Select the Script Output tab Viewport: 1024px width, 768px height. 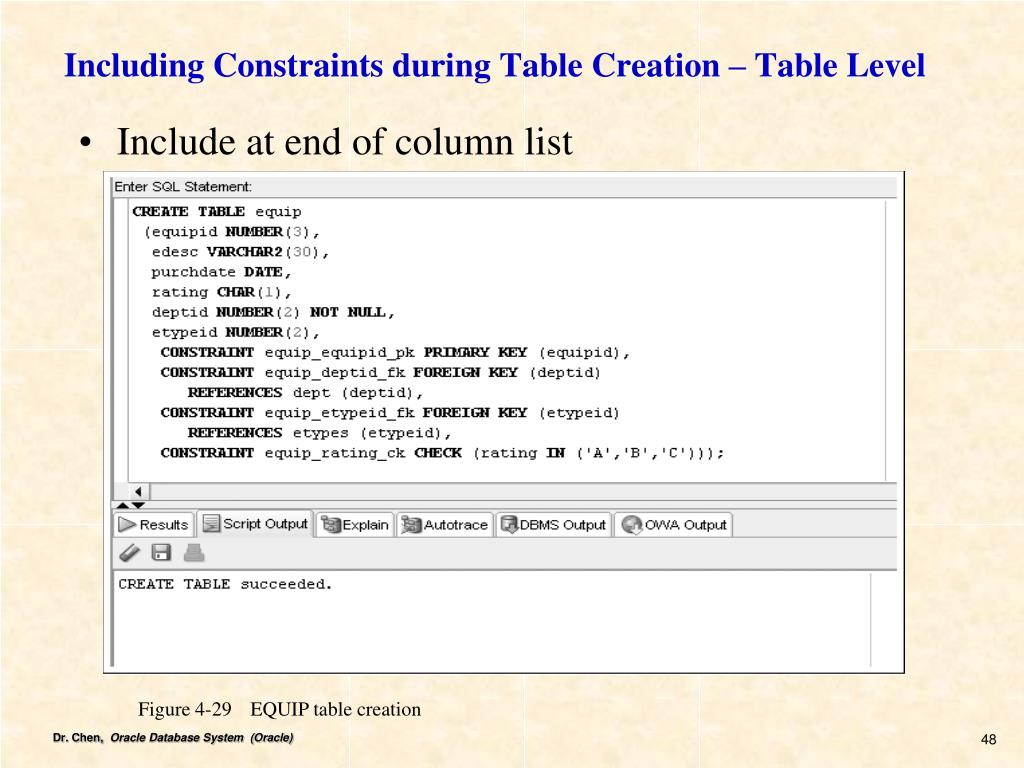[x=255, y=524]
